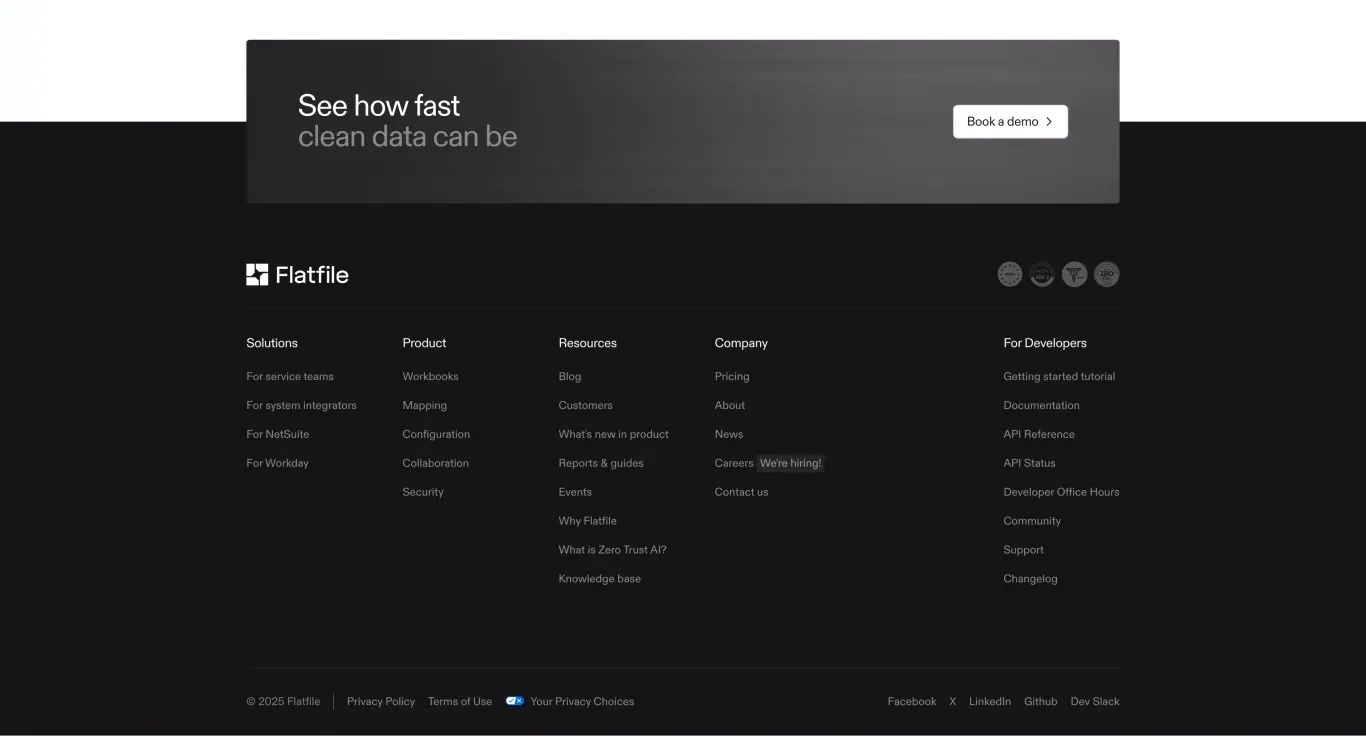1366x736 pixels.
Task: Open What is Zero Trust AI? link
Action: click(x=612, y=551)
